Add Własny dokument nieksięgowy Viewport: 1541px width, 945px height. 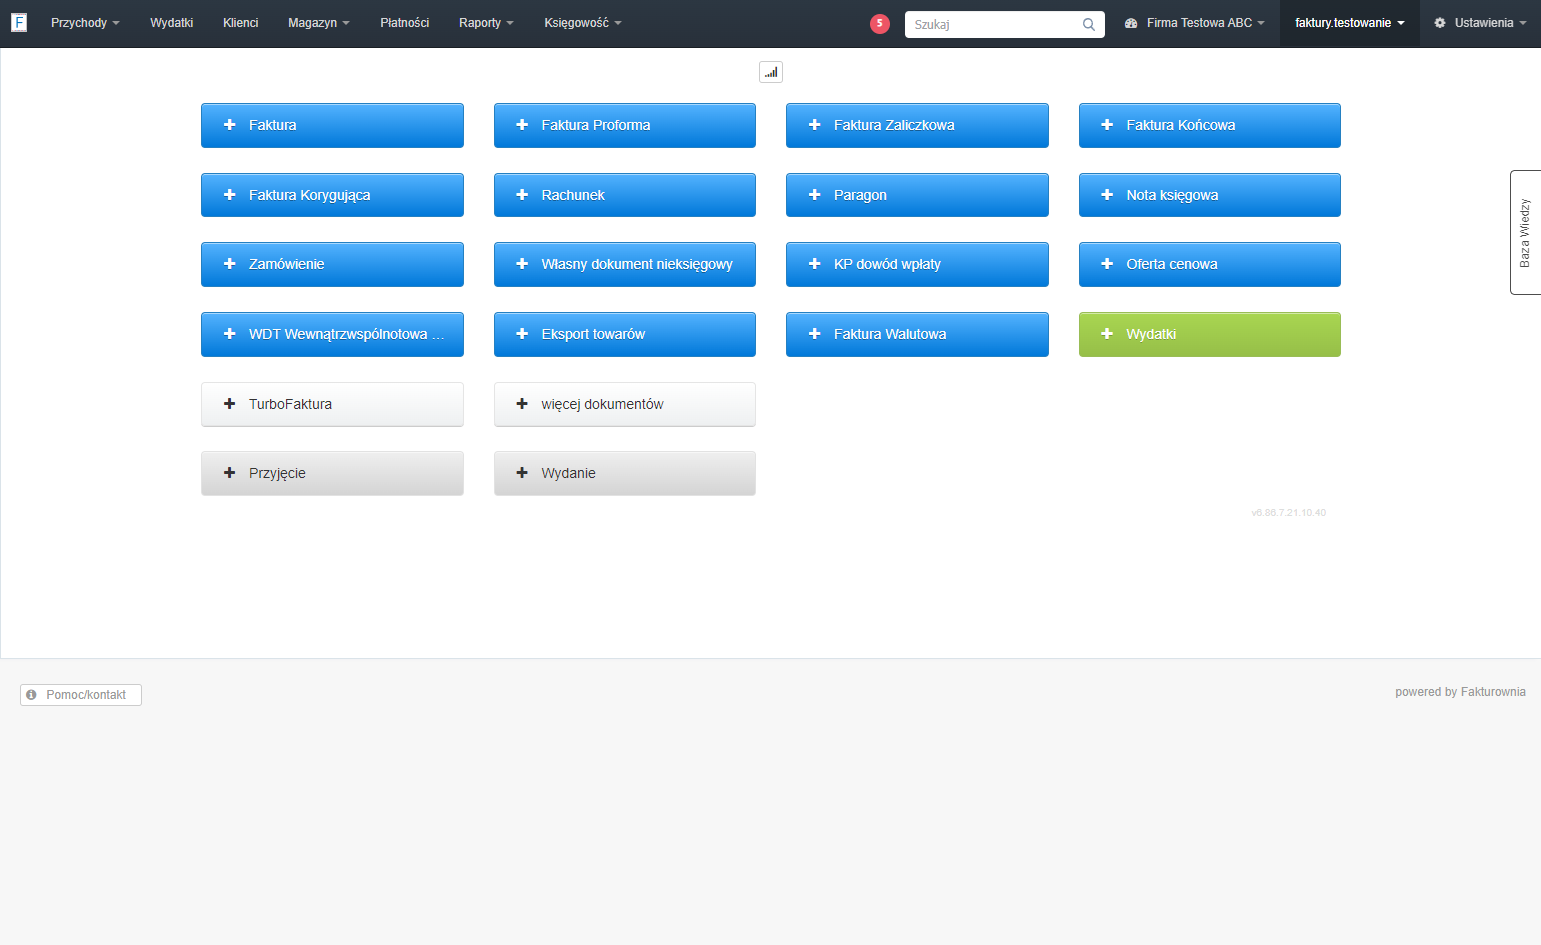(625, 264)
